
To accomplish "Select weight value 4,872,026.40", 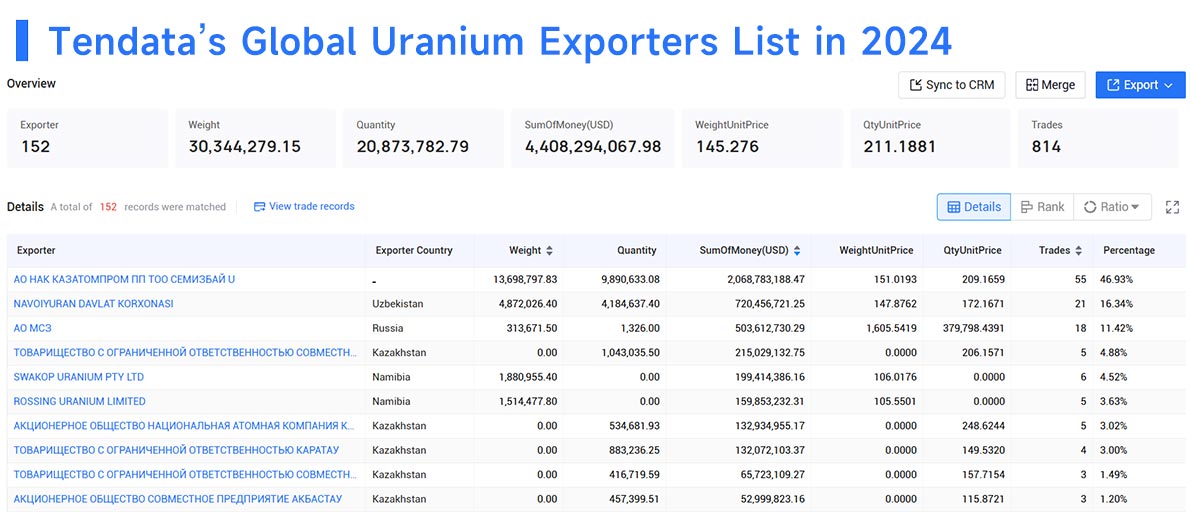I will (x=527, y=303).
